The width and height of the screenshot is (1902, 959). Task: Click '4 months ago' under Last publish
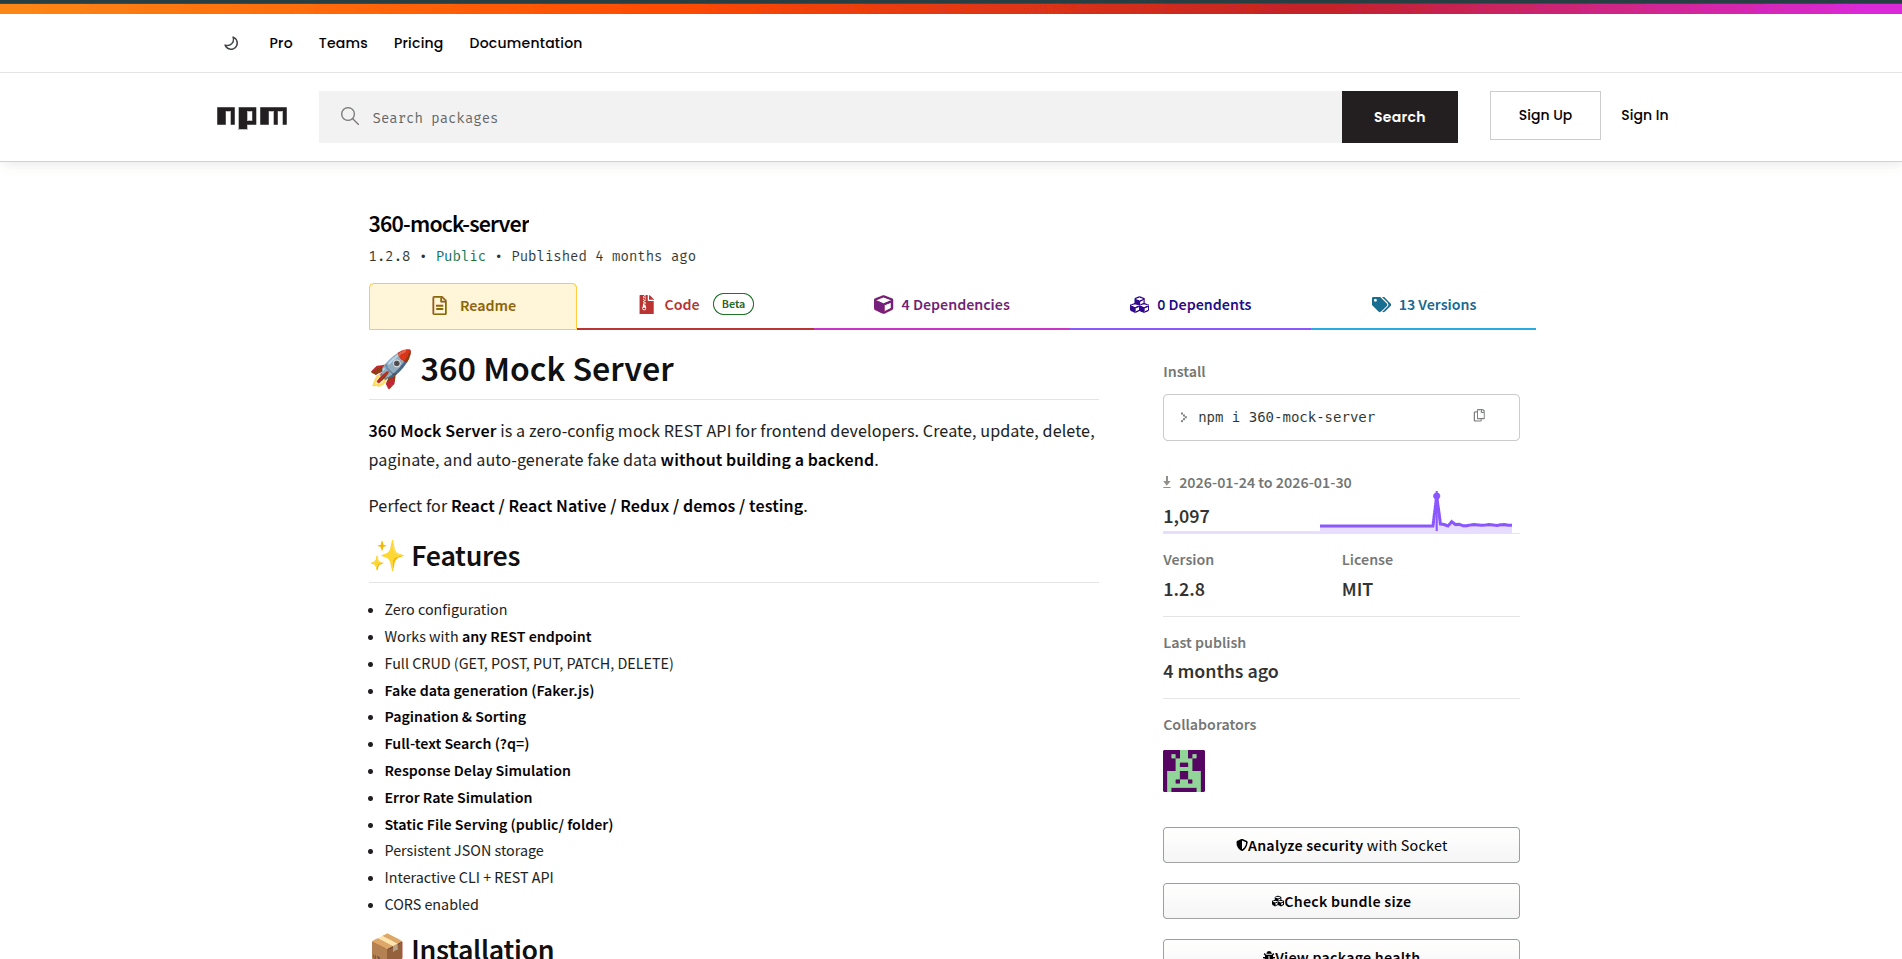[1220, 672]
